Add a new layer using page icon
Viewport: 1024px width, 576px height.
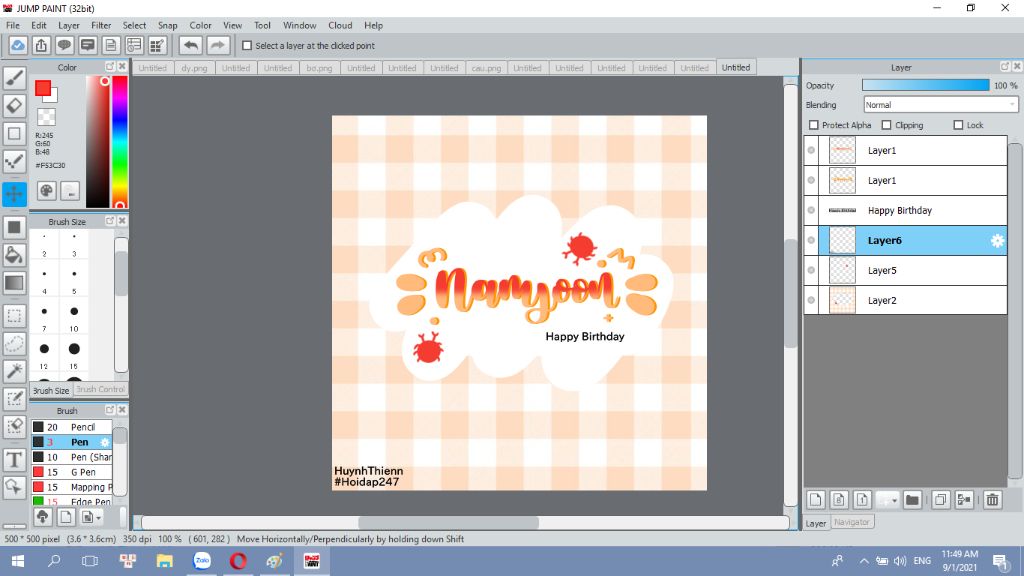[x=816, y=500]
